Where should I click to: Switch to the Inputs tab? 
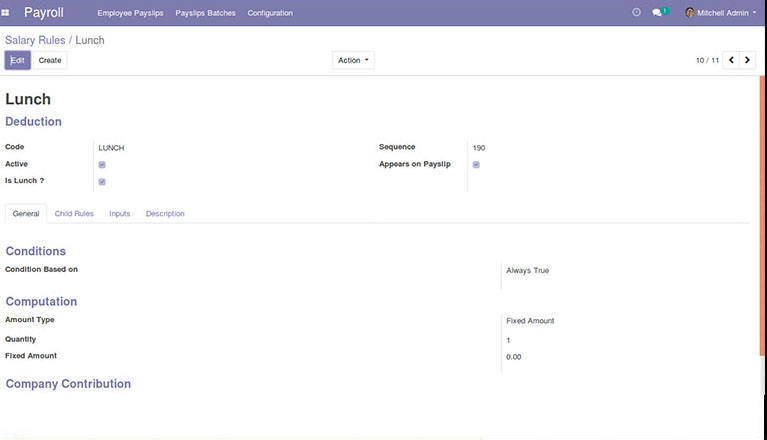pos(119,214)
